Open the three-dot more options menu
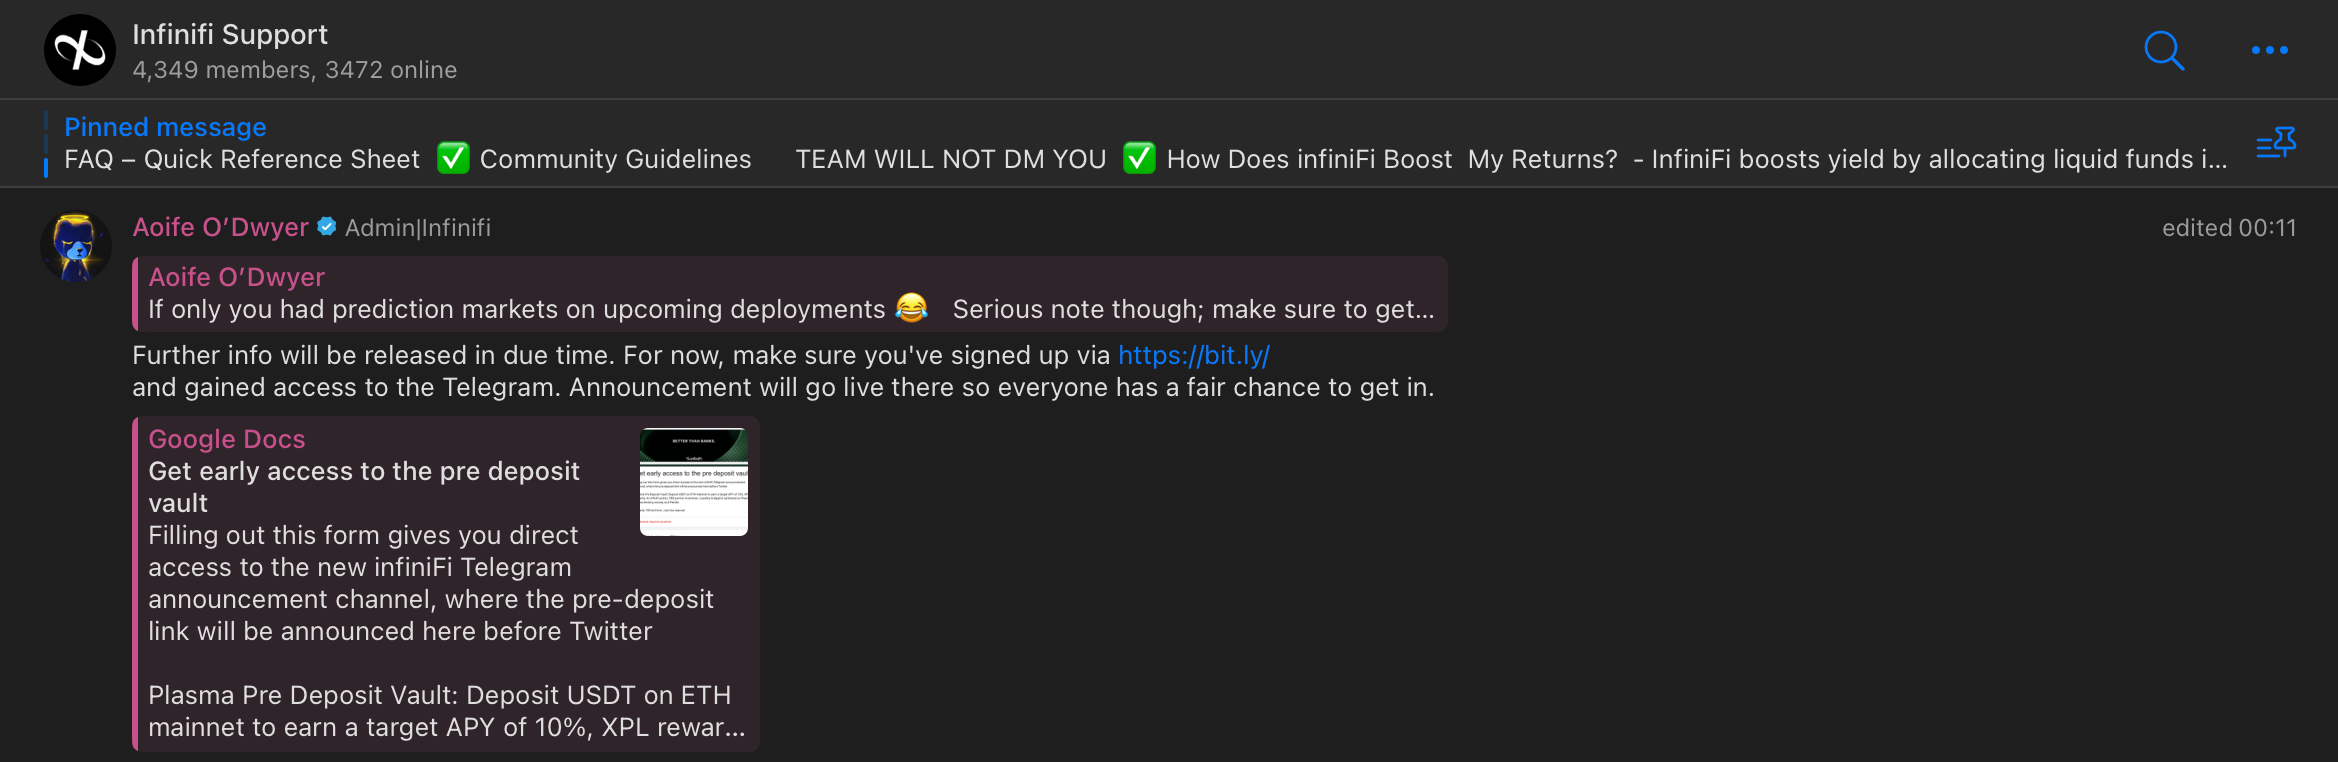Image resolution: width=2338 pixels, height=762 pixels. [x=2269, y=50]
